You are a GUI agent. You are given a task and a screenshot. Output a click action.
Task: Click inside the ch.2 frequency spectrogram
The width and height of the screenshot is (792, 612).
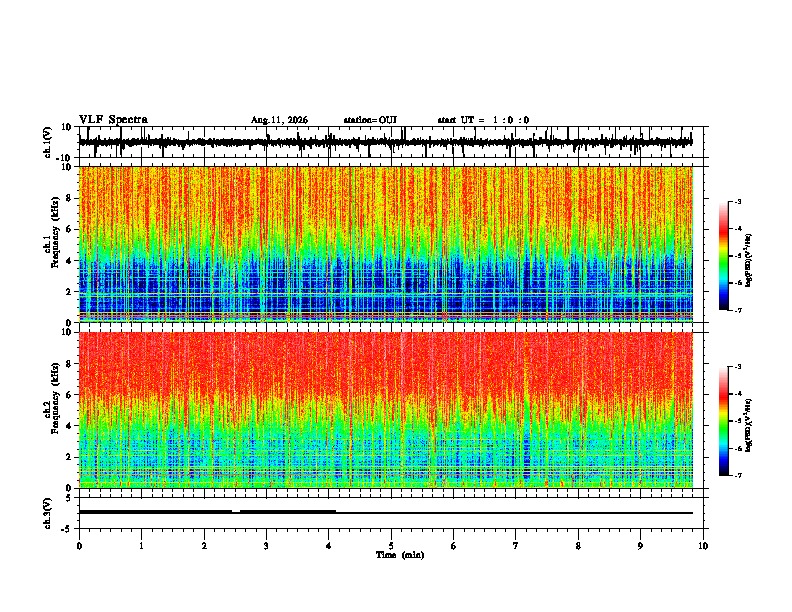pos(386,410)
